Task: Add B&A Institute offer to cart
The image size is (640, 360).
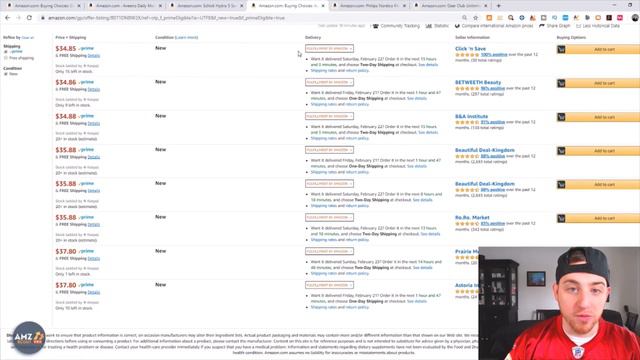Action: (x=604, y=117)
